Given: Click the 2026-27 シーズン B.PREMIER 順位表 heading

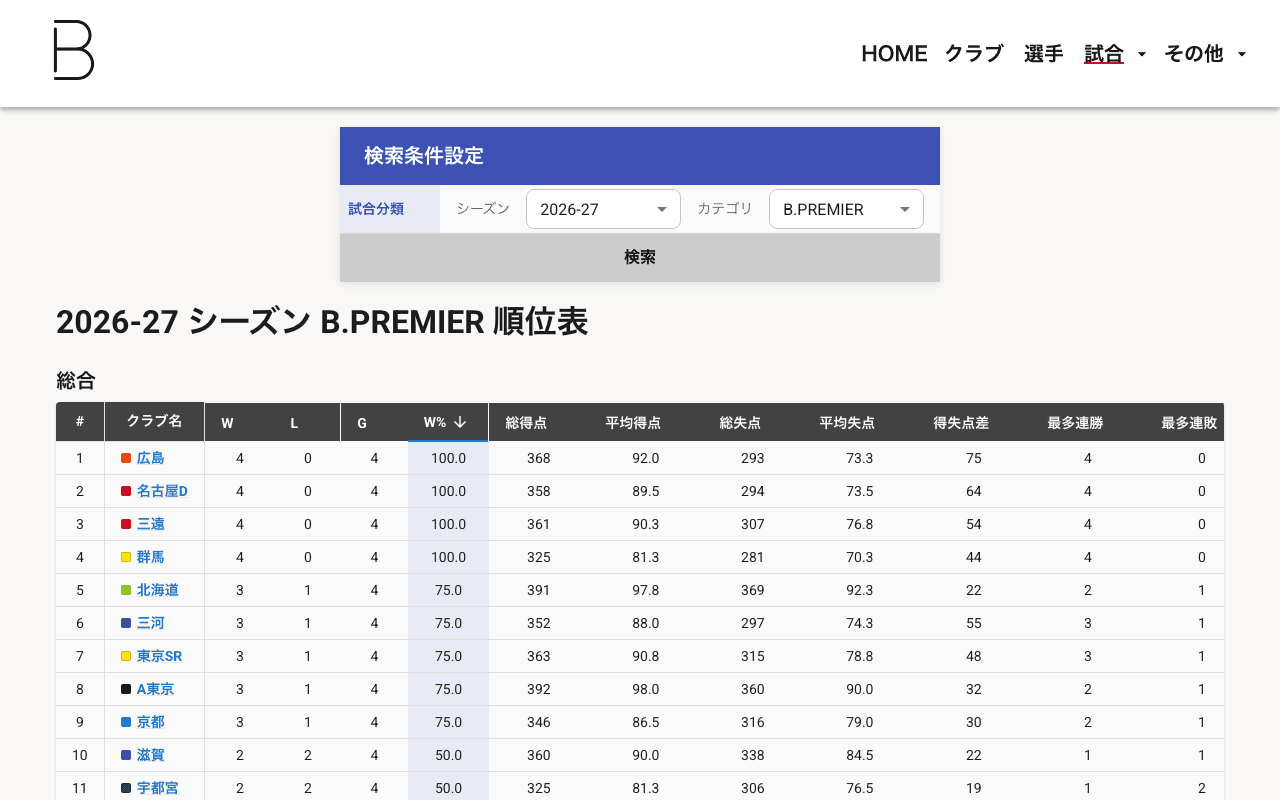Looking at the screenshot, I should (322, 322).
